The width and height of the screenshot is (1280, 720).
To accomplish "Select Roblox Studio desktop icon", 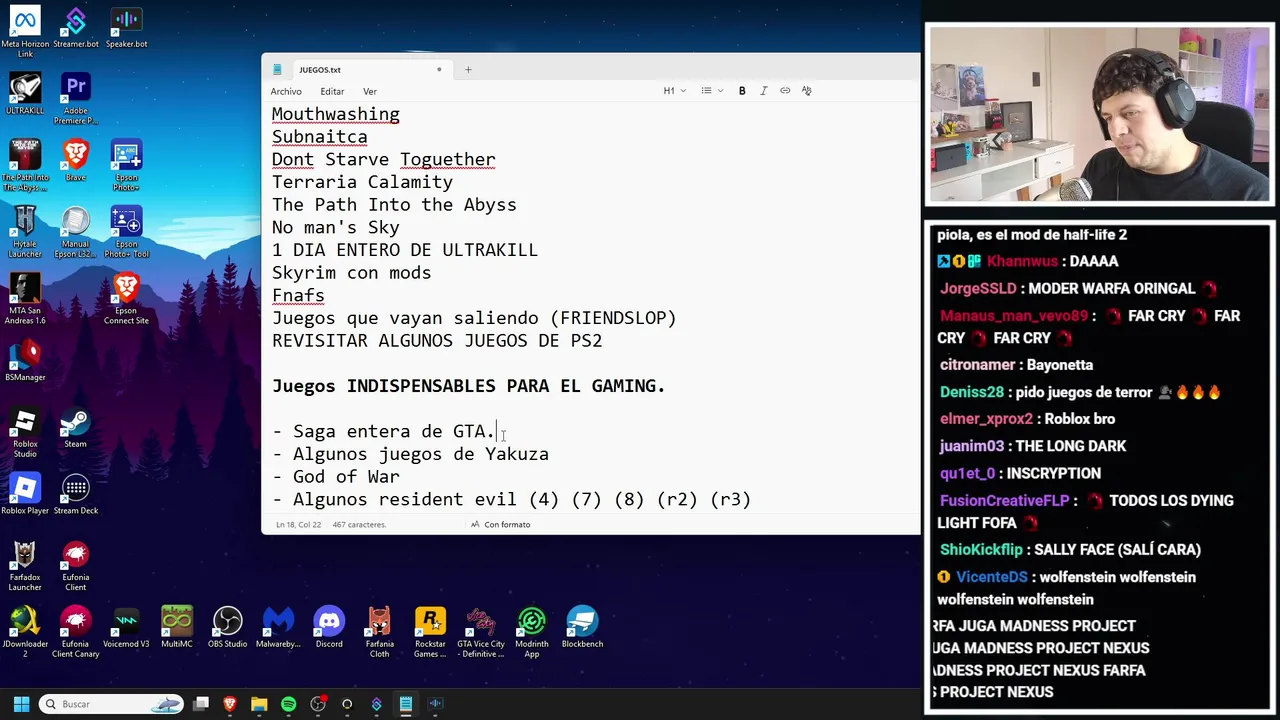I will (25, 432).
